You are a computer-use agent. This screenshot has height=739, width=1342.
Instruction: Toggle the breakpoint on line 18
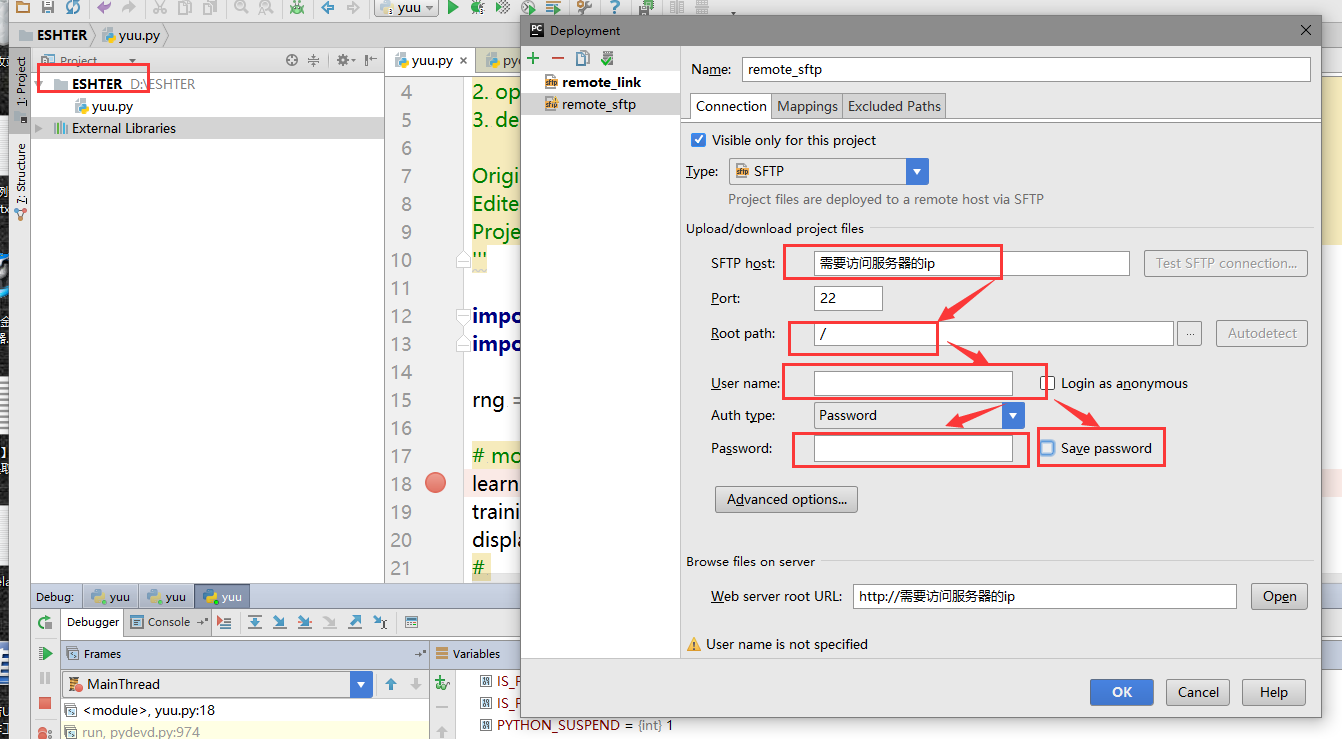click(x=435, y=483)
